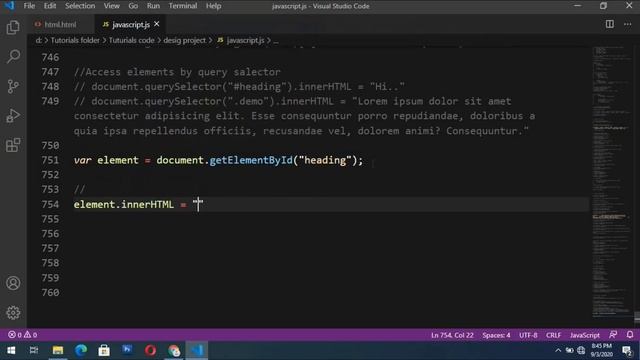Show hidden system tray icons
The width and height of the screenshot is (640, 360).
558,350
